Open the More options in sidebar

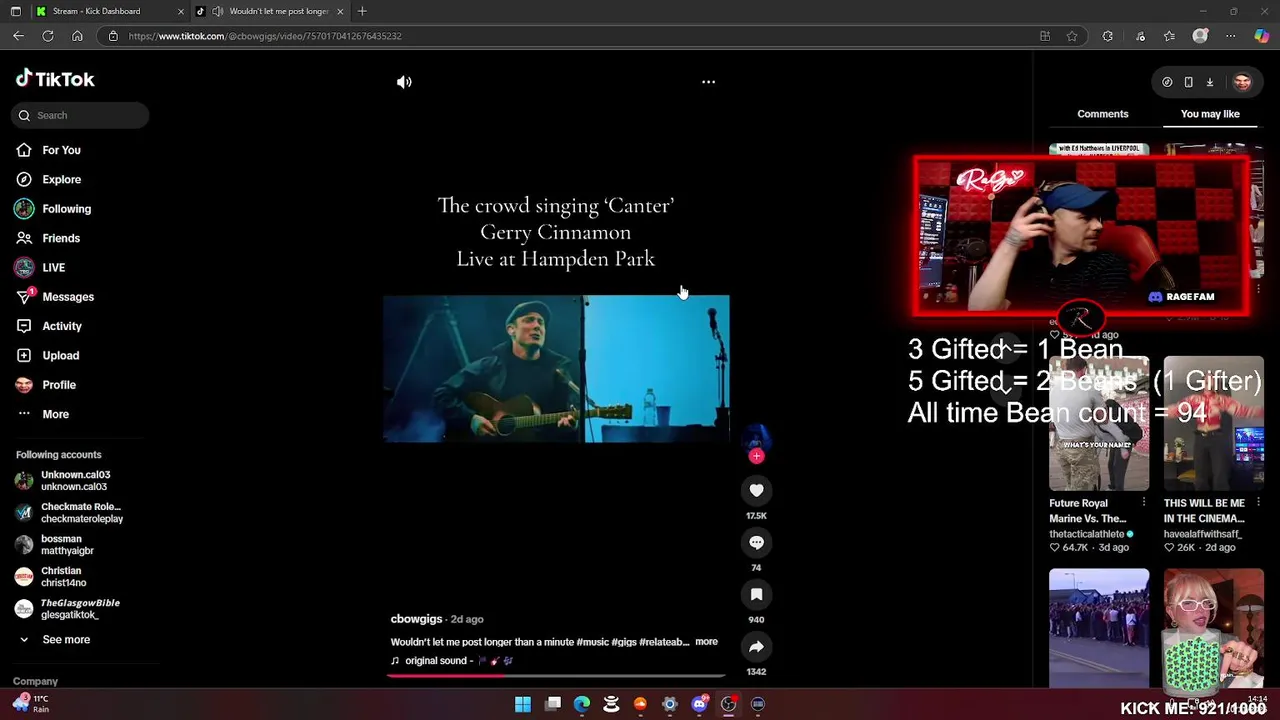coord(55,414)
